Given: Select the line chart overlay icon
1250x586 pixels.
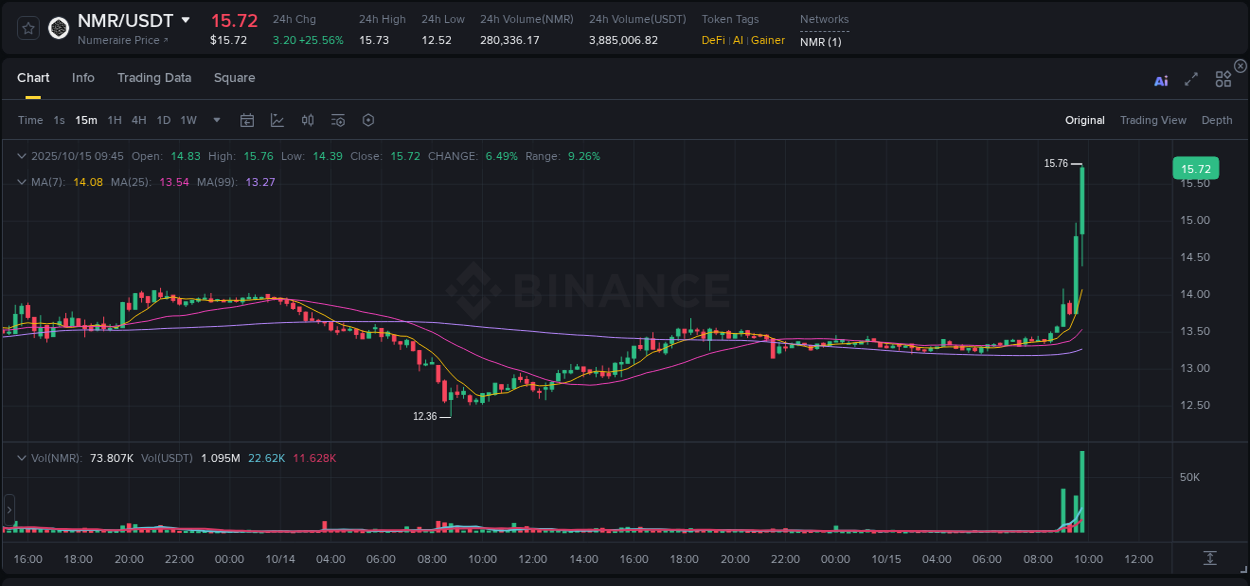Looking at the screenshot, I should click(277, 120).
